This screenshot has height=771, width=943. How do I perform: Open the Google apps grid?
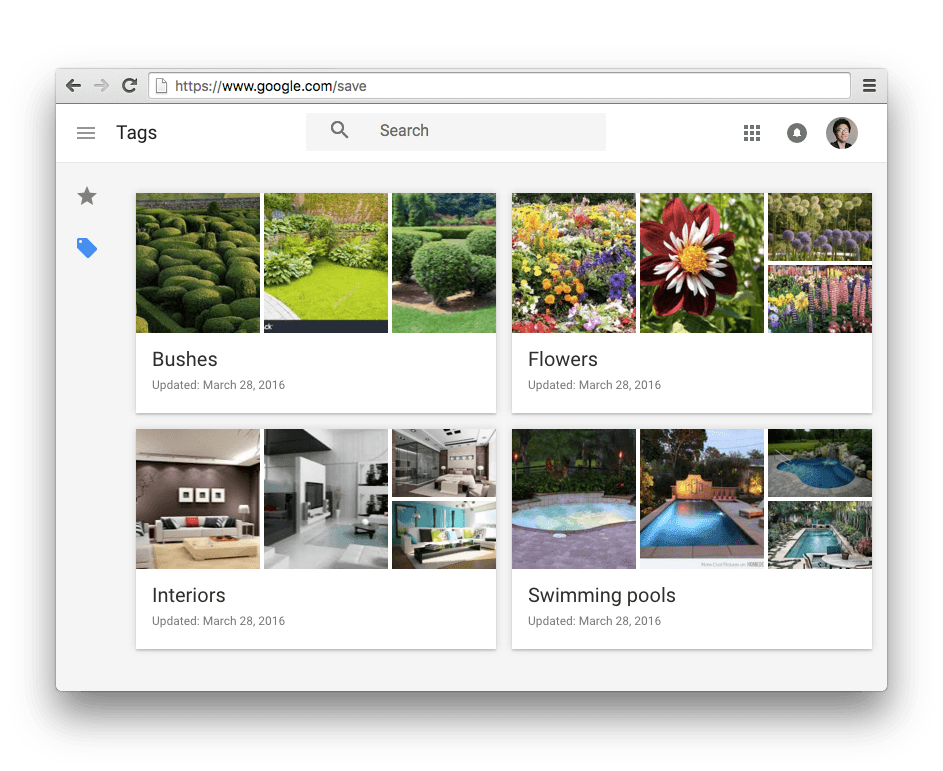point(752,133)
